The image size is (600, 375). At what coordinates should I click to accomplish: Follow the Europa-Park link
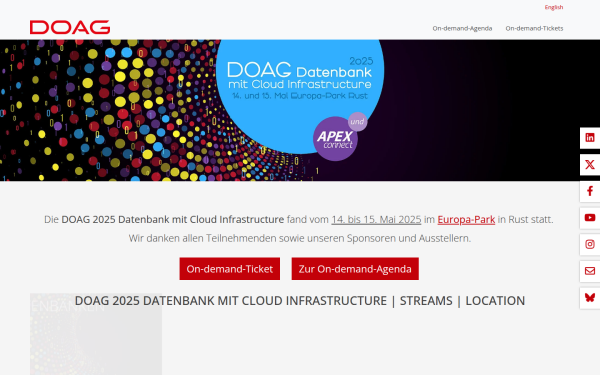coord(466,220)
